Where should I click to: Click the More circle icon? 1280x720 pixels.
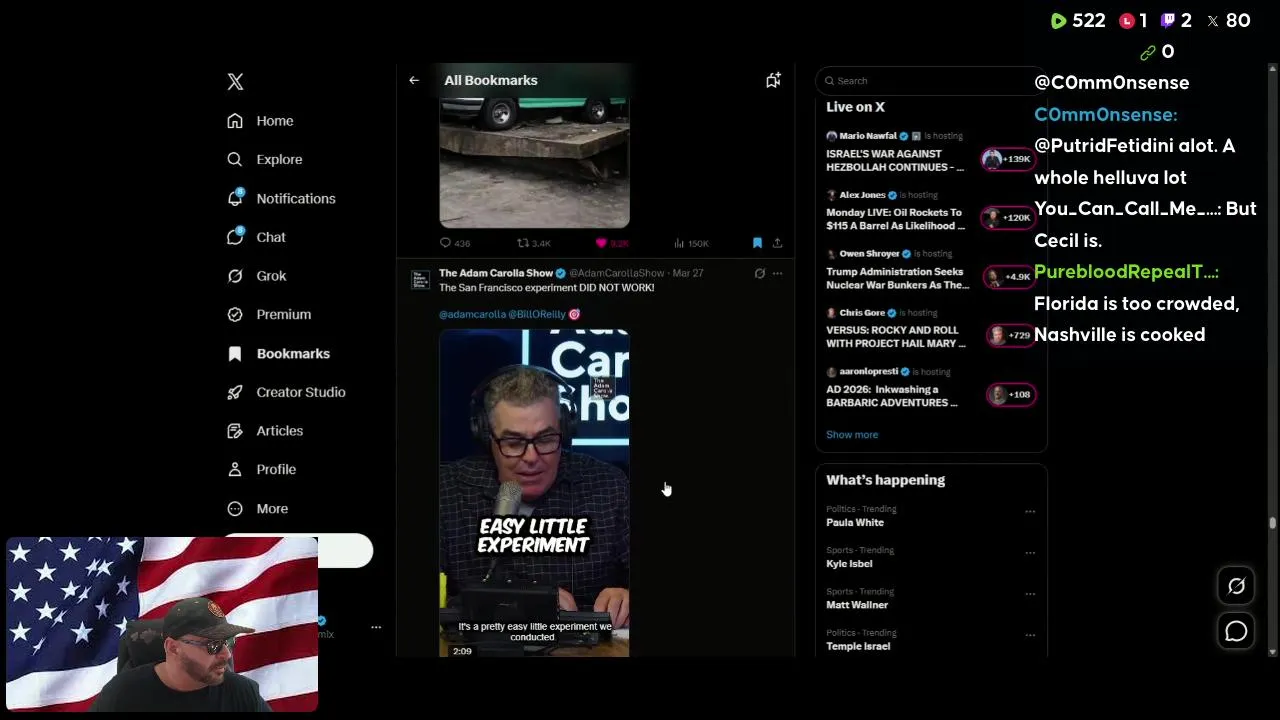pos(235,508)
